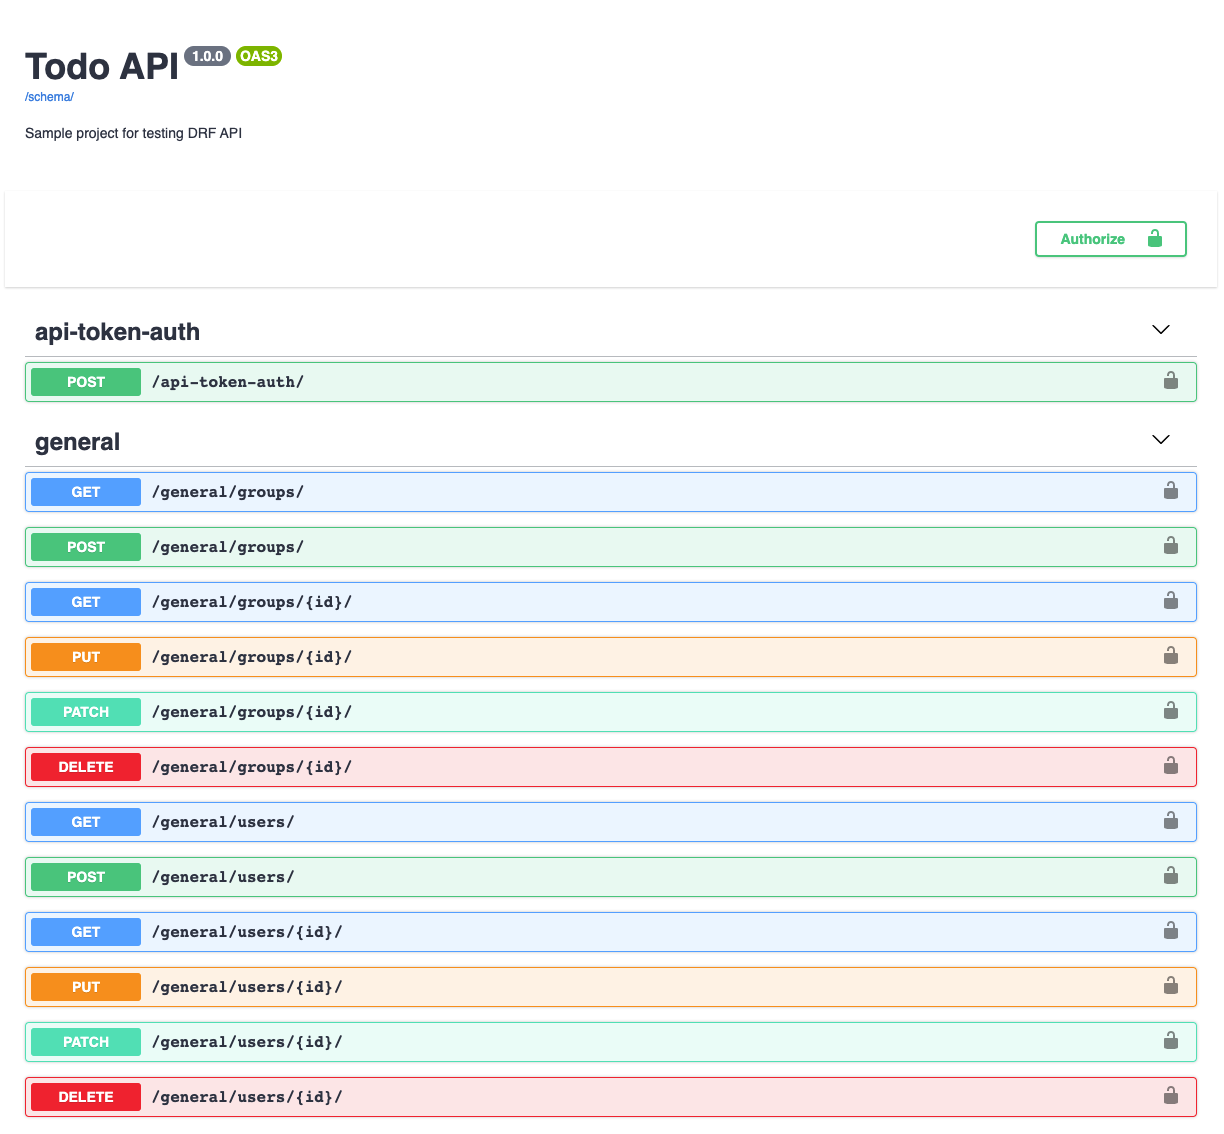Click lock icon on PUT /general/users/{id}/ row
1224x1134 pixels.
coord(1170,986)
